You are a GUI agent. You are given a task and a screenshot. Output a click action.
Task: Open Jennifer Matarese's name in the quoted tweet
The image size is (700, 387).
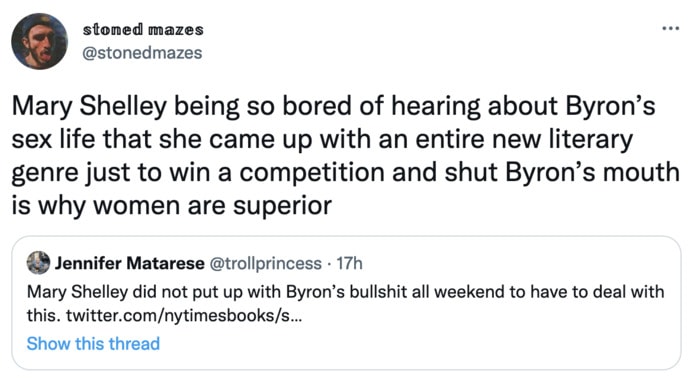click(x=129, y=263)
